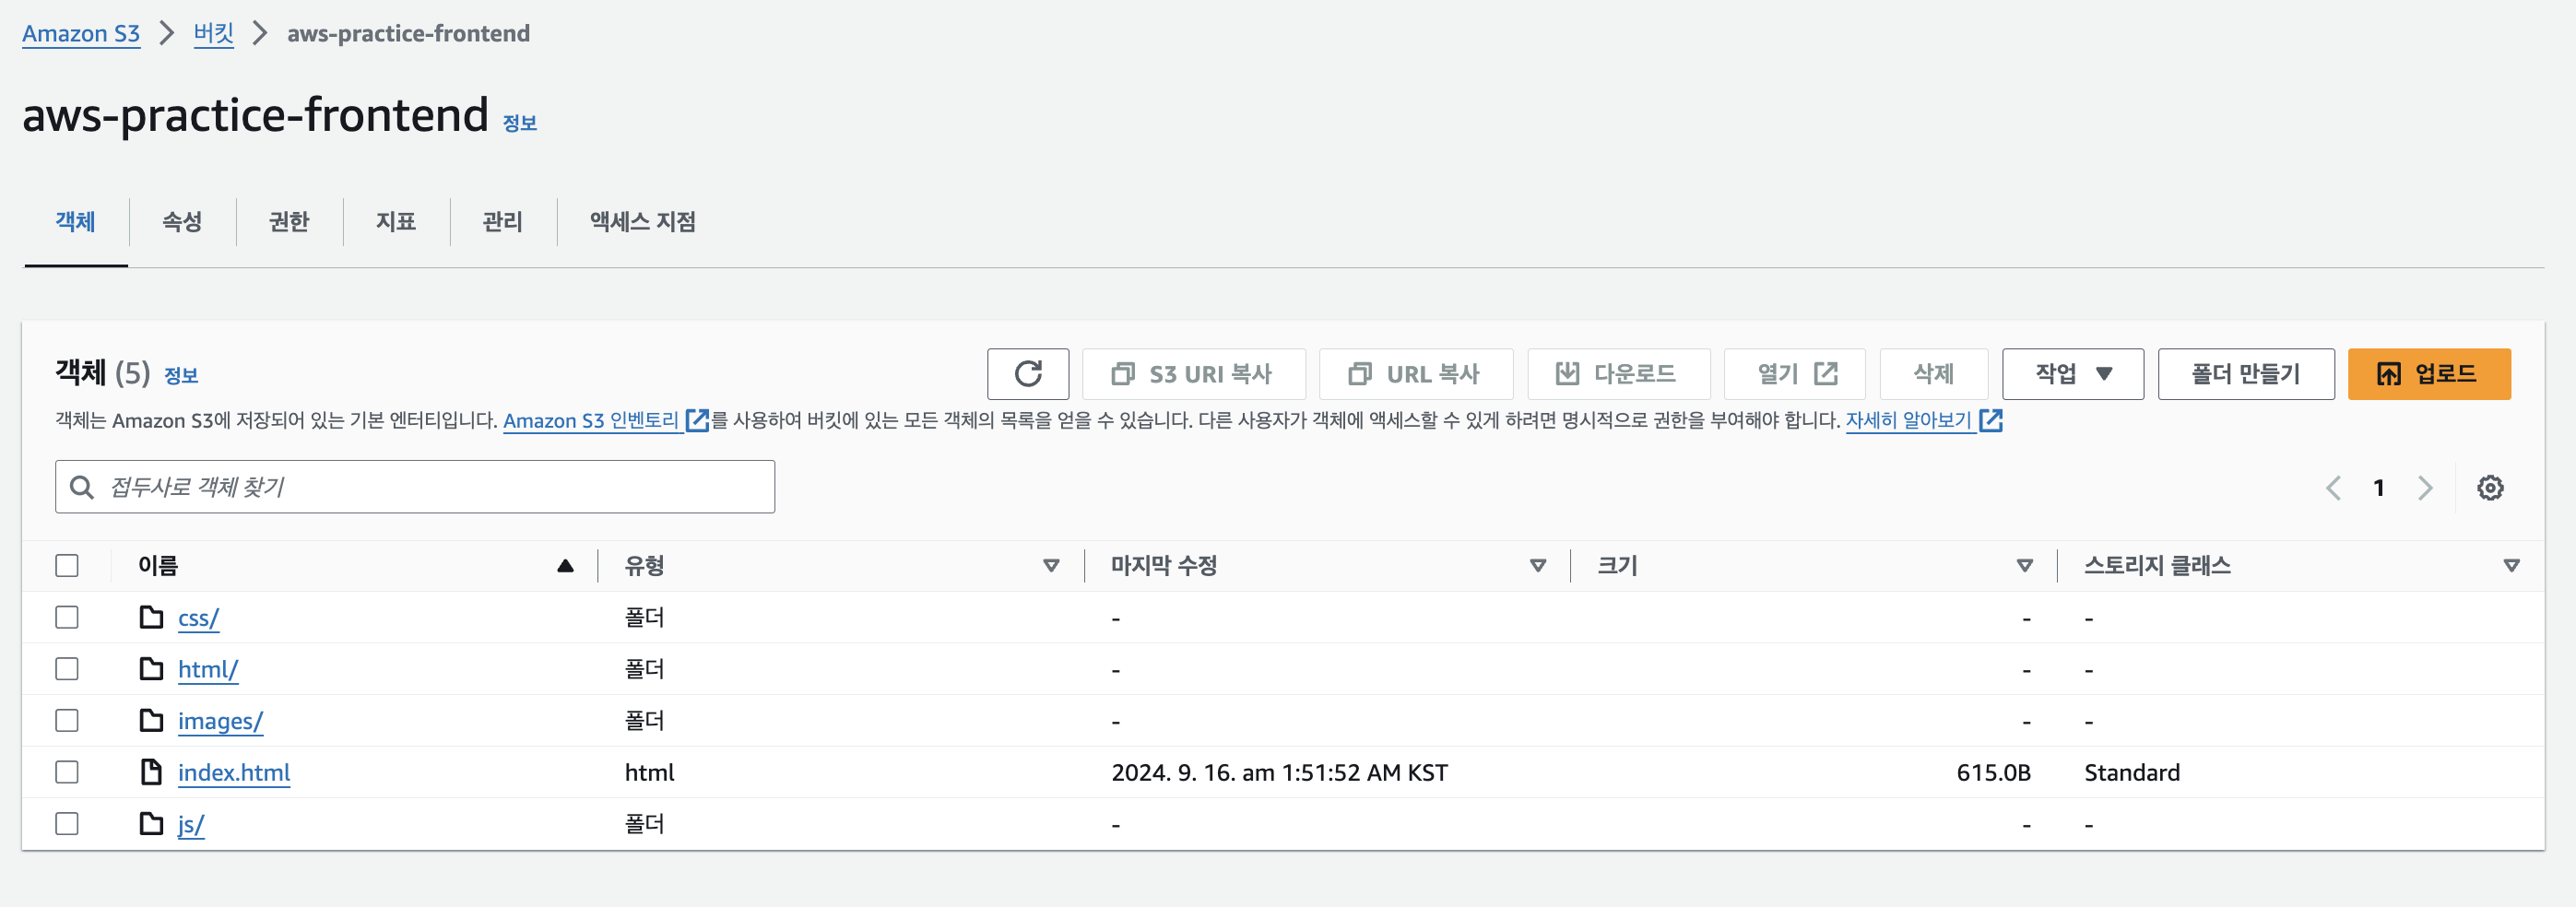Sort by 스토리지 클래스 column arrow
This screenshot has height=907, width=2576.
coord(2511,566)
